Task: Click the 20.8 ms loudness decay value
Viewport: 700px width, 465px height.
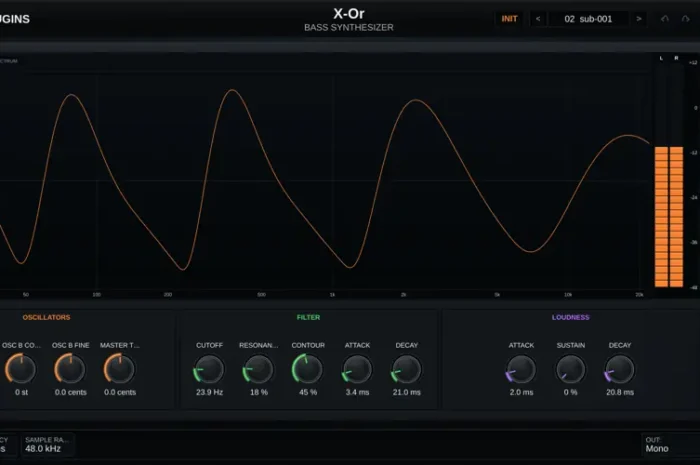Action: click(620, 392)
